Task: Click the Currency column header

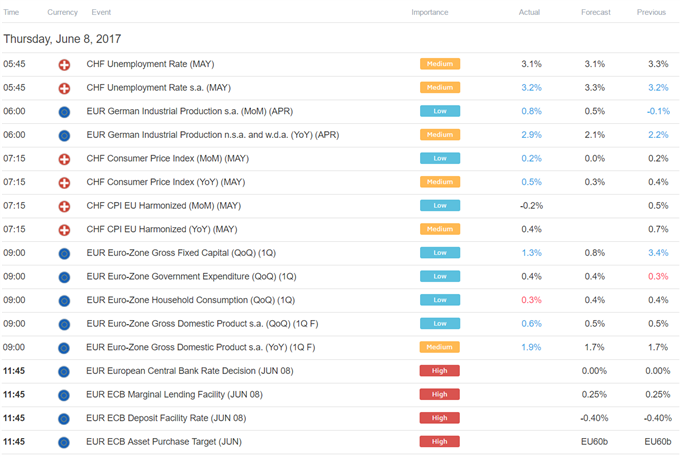Action: point(62,12)
